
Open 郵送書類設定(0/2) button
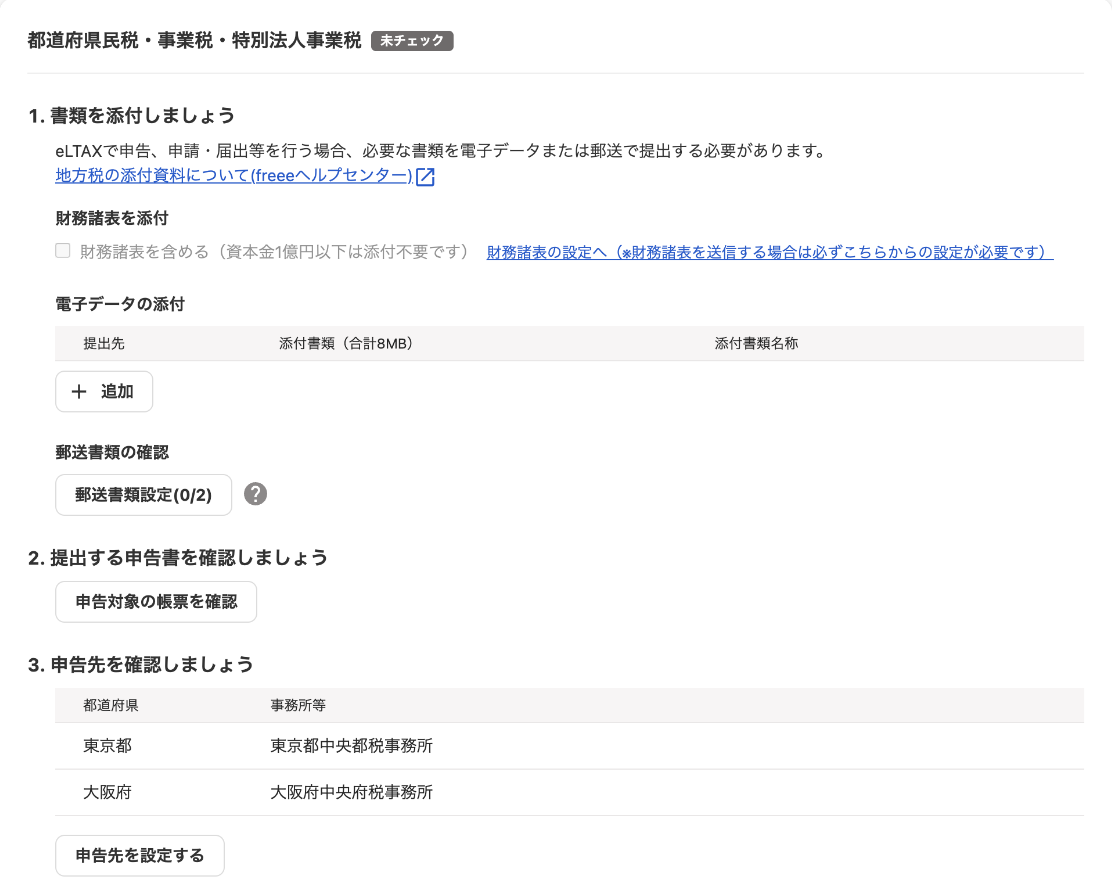(143, 495)
